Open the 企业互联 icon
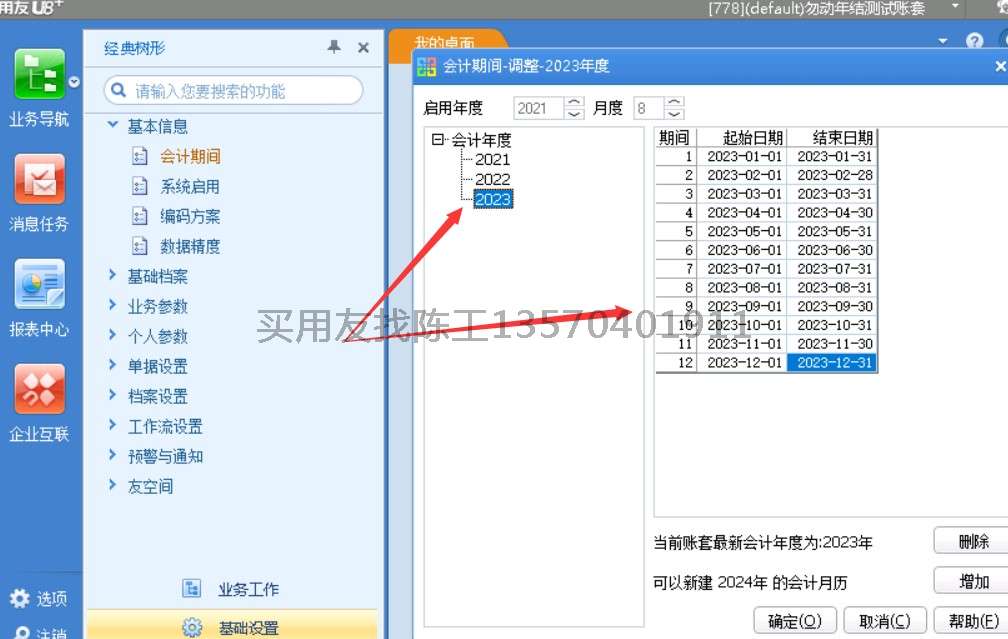The image size is (1008, 639). click(x=39, y=389)
